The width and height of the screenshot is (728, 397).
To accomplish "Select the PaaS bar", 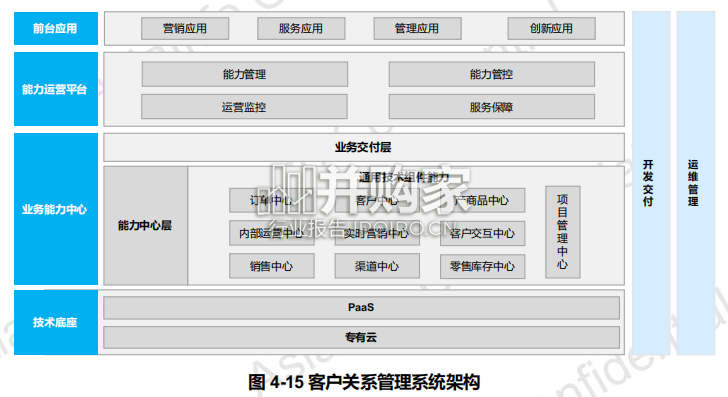I will coord(361,307).
